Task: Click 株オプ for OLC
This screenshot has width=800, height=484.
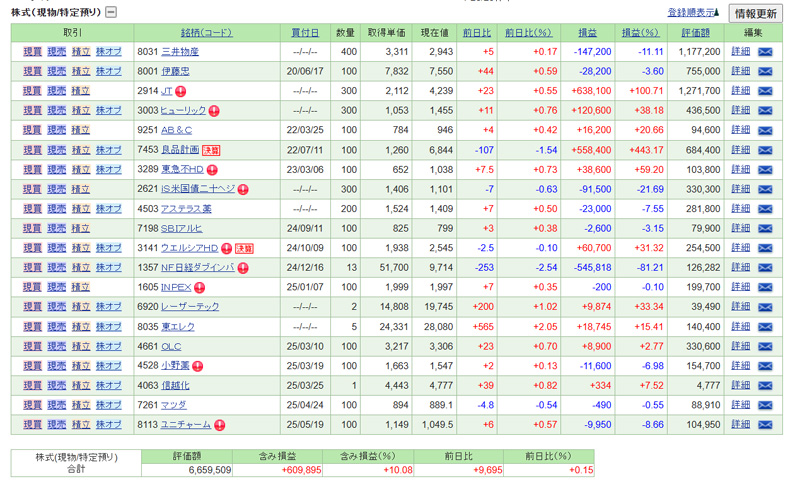Action: coord(109,347)
